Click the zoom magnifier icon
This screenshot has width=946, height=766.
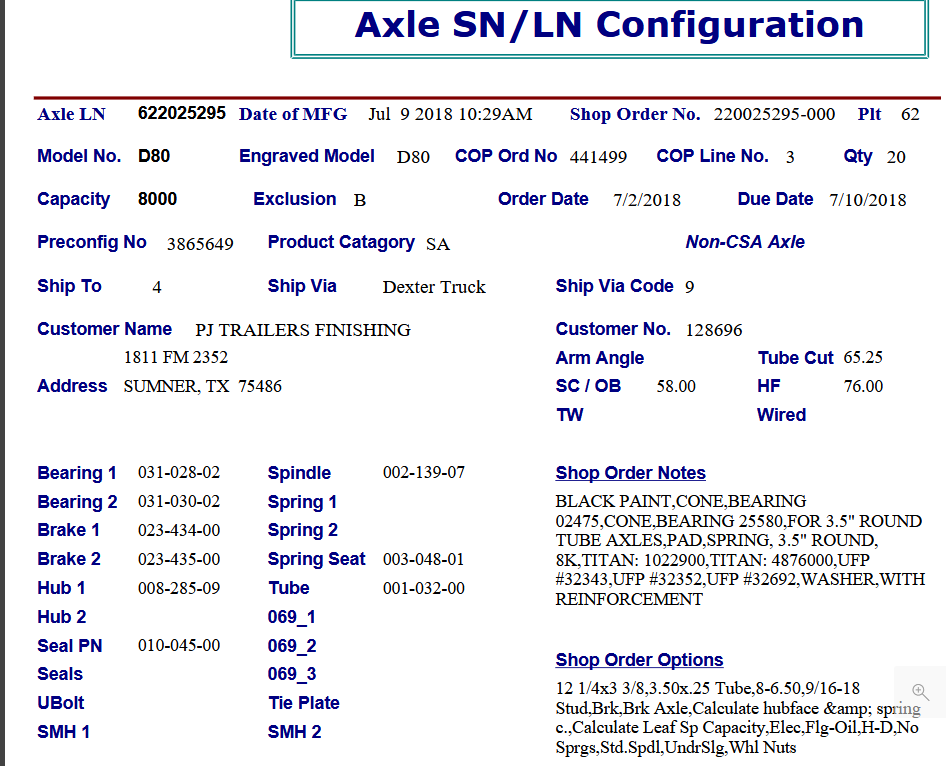tap(920, 692)
